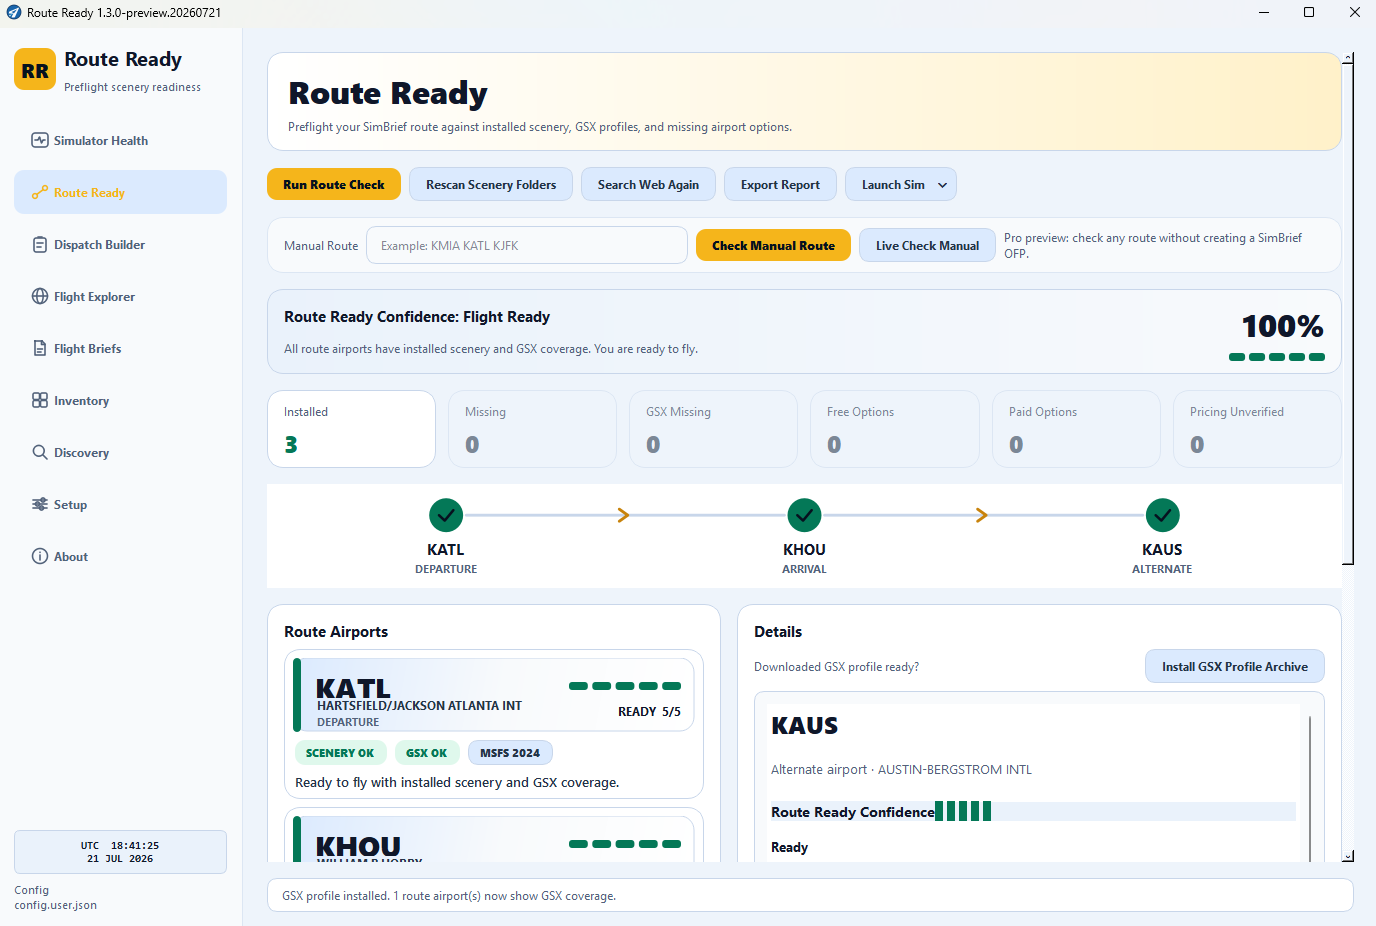Select the KHOU airport card
The height and width of the screenshot is (926, 1376).
click(494, 836)
